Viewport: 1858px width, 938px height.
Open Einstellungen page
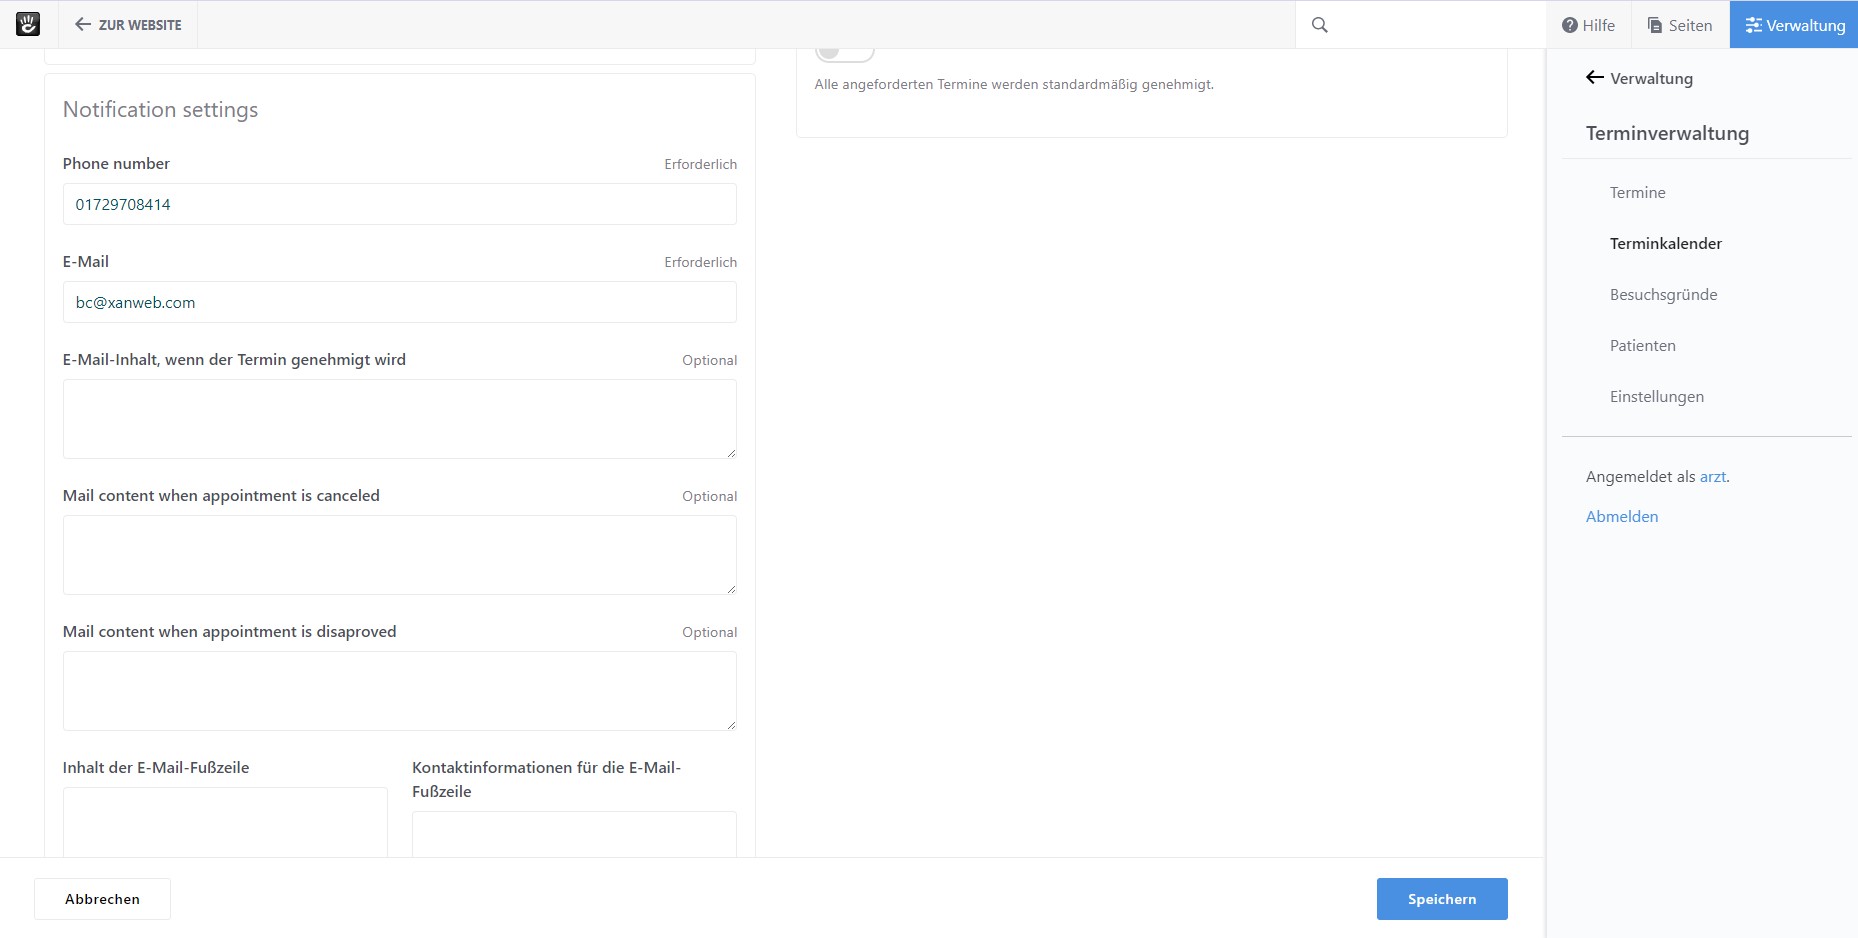1656,397
